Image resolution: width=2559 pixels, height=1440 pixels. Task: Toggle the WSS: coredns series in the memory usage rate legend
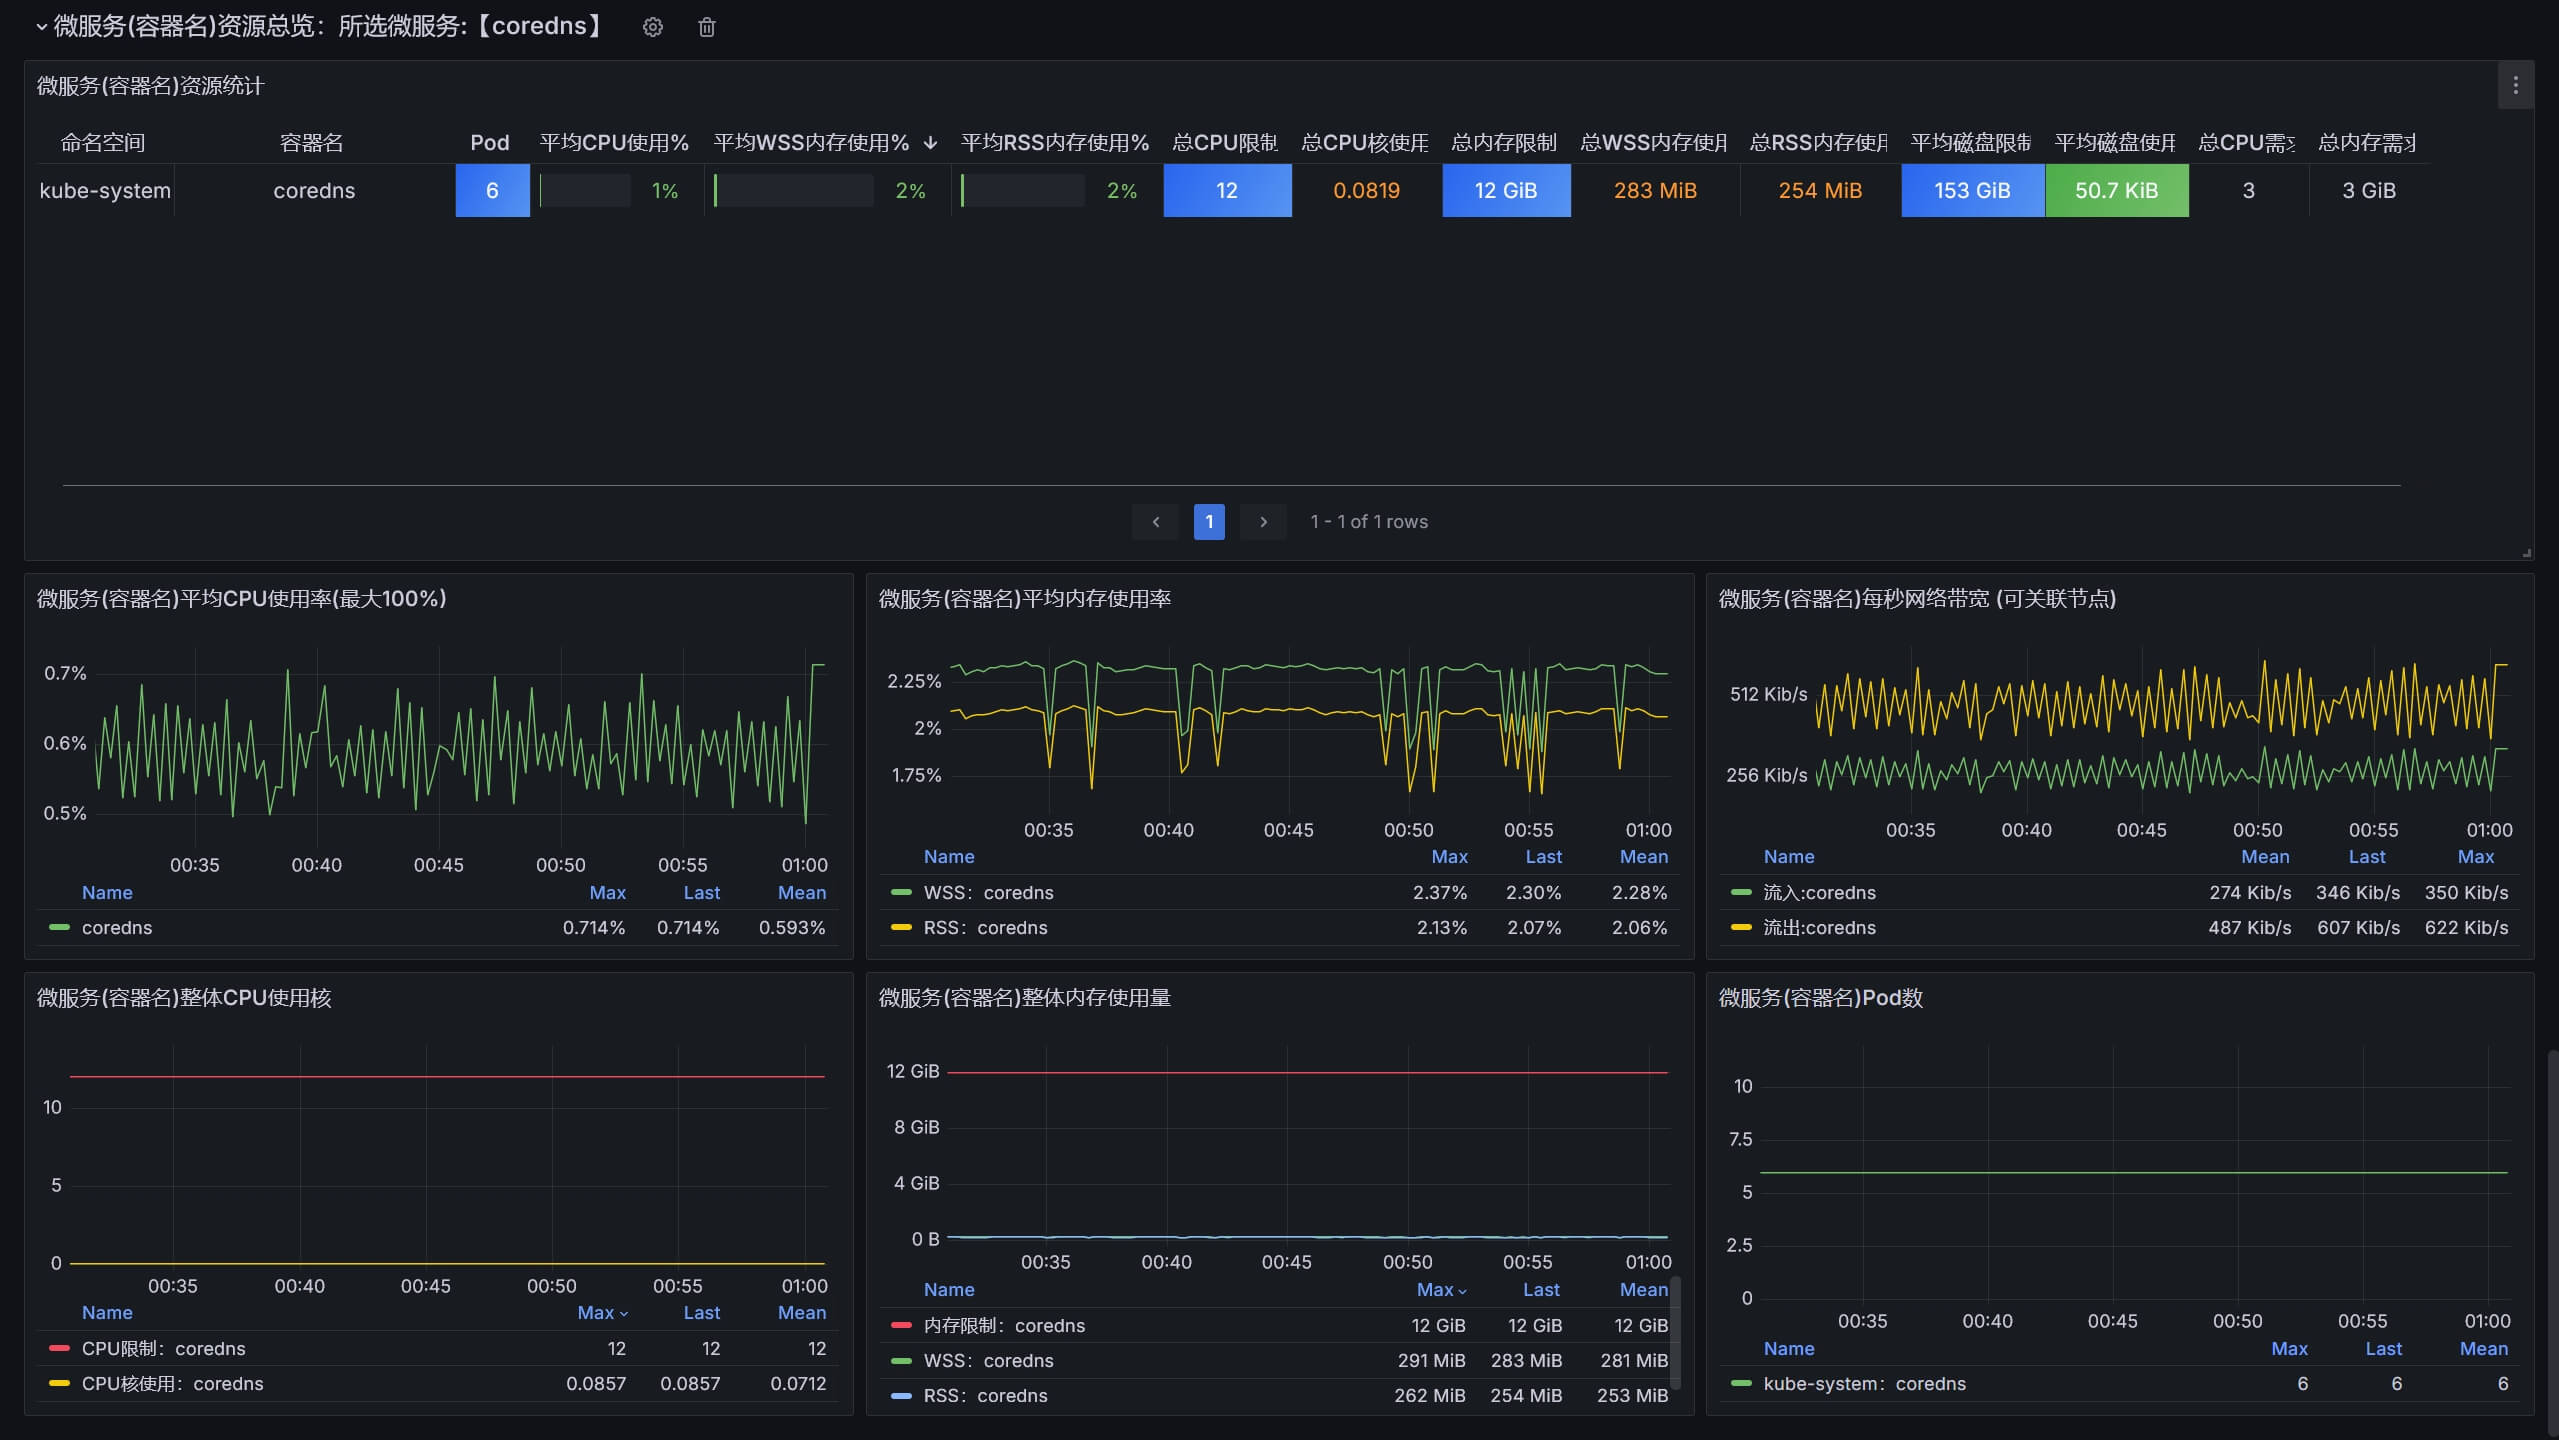tap(988, 892)
